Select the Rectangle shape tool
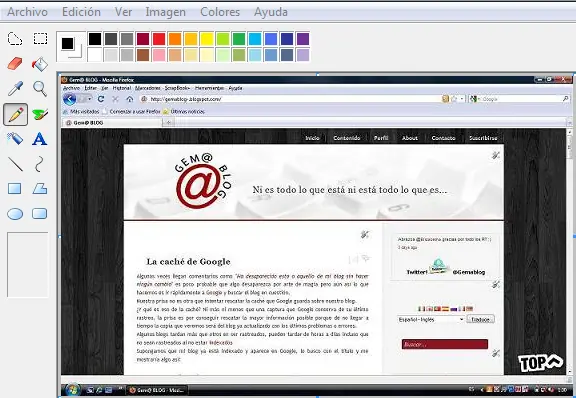 pos(15,189)
